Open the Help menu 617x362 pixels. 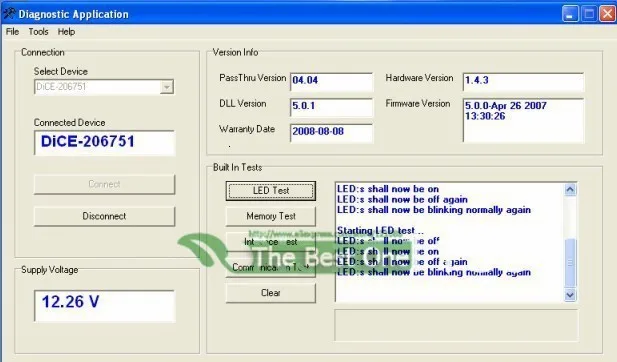coord(66,32)
